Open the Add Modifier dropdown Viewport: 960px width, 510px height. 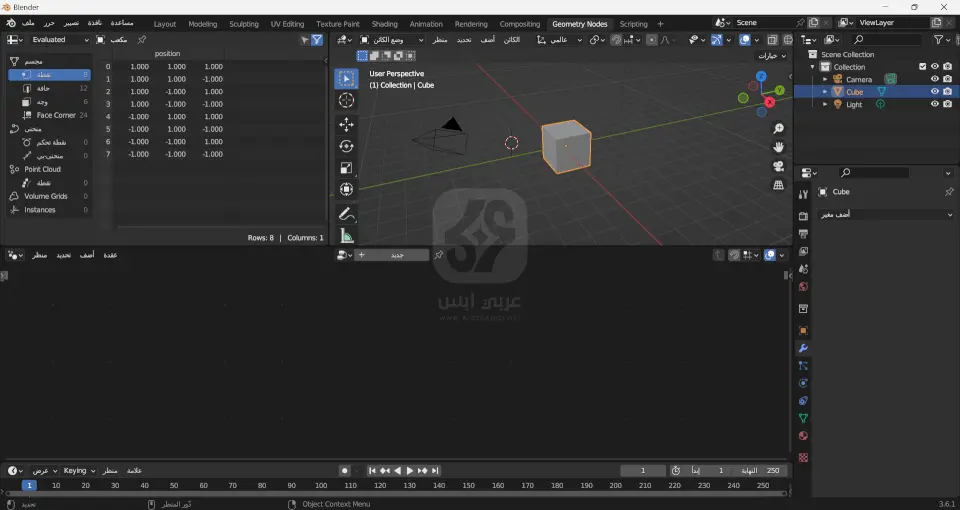click(885, 214)
